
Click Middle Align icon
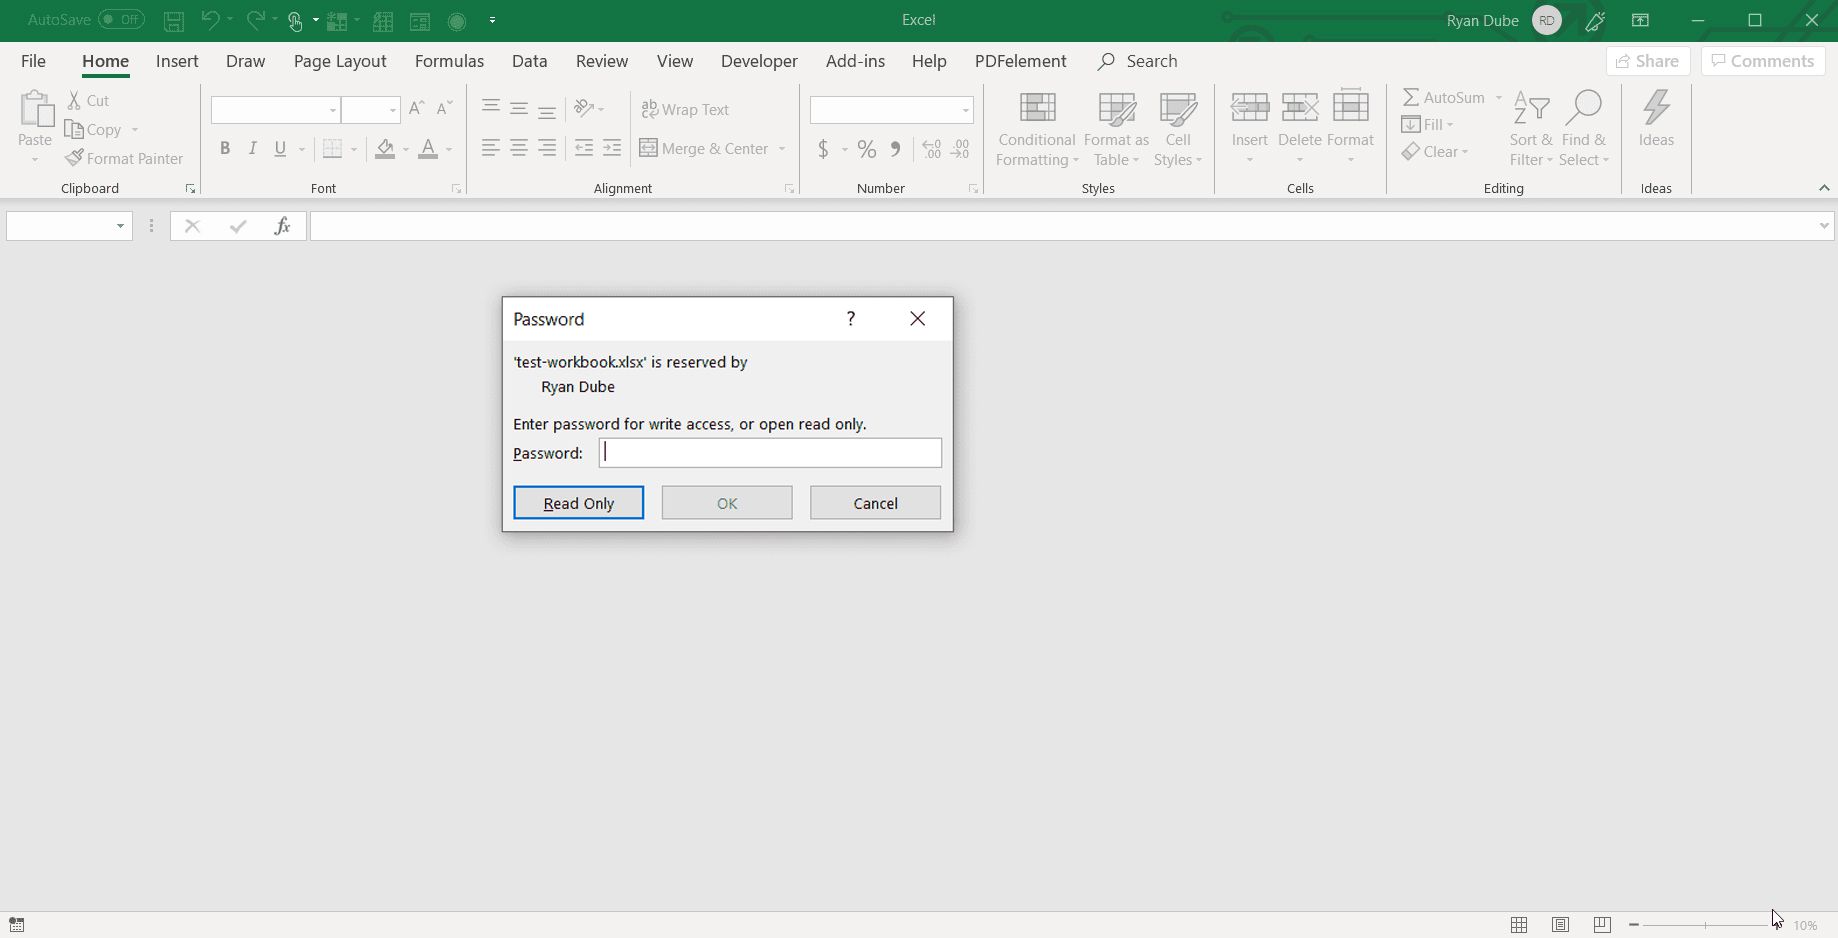coord(519,108)
